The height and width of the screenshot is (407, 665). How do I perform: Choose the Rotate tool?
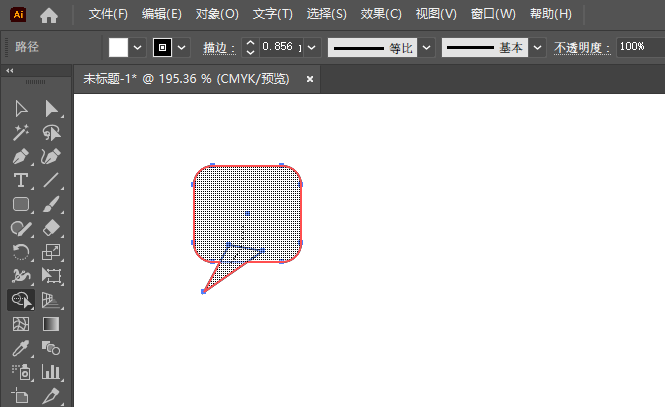pos(20,252)
